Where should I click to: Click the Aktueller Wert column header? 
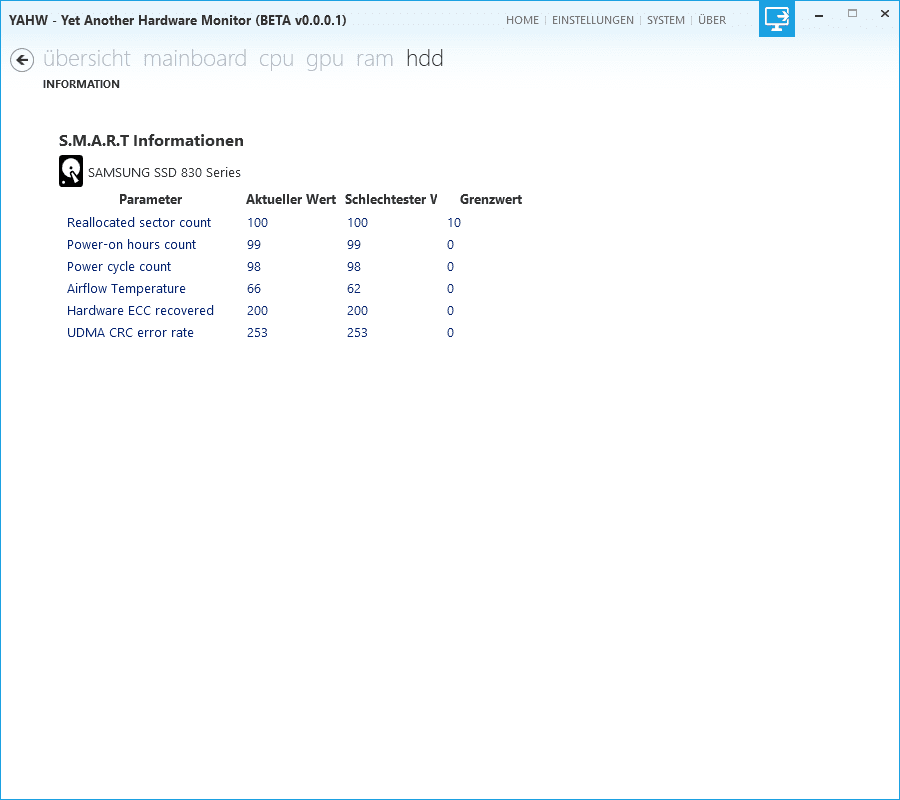coord(291,200)
